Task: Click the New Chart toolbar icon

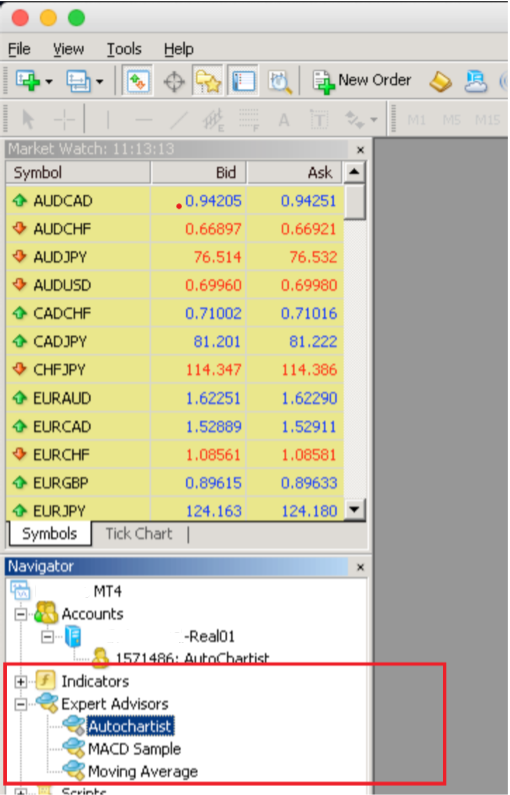Action: point(28,81)
